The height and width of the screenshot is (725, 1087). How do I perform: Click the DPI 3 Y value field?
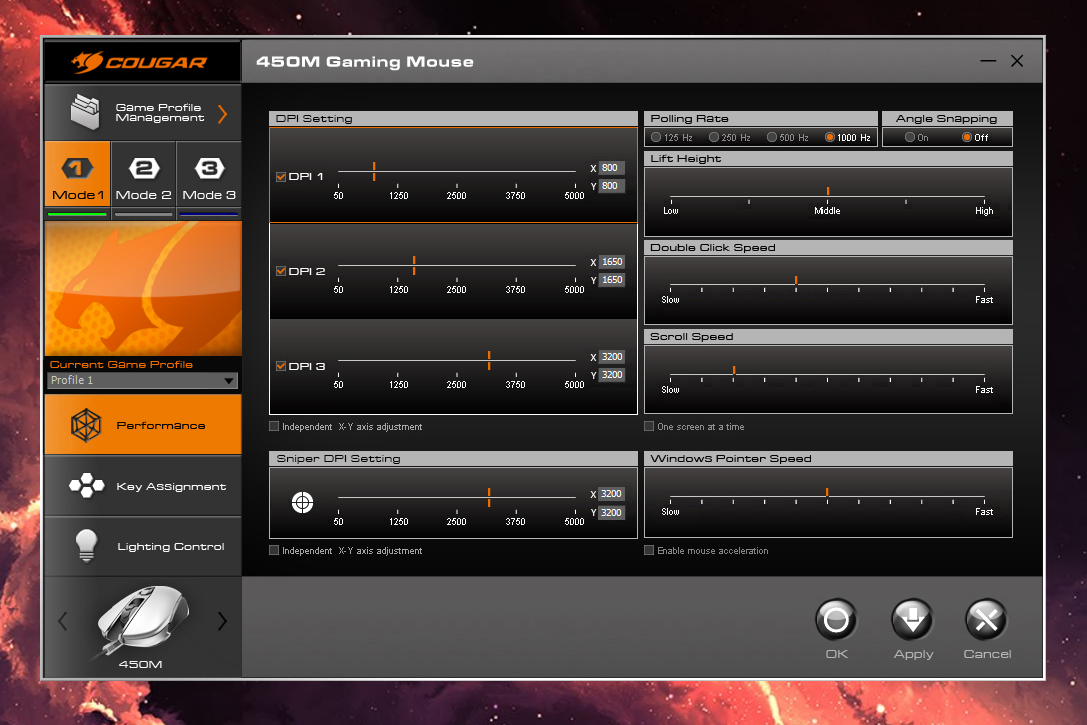pyautogui.click(x=611, y=375)
